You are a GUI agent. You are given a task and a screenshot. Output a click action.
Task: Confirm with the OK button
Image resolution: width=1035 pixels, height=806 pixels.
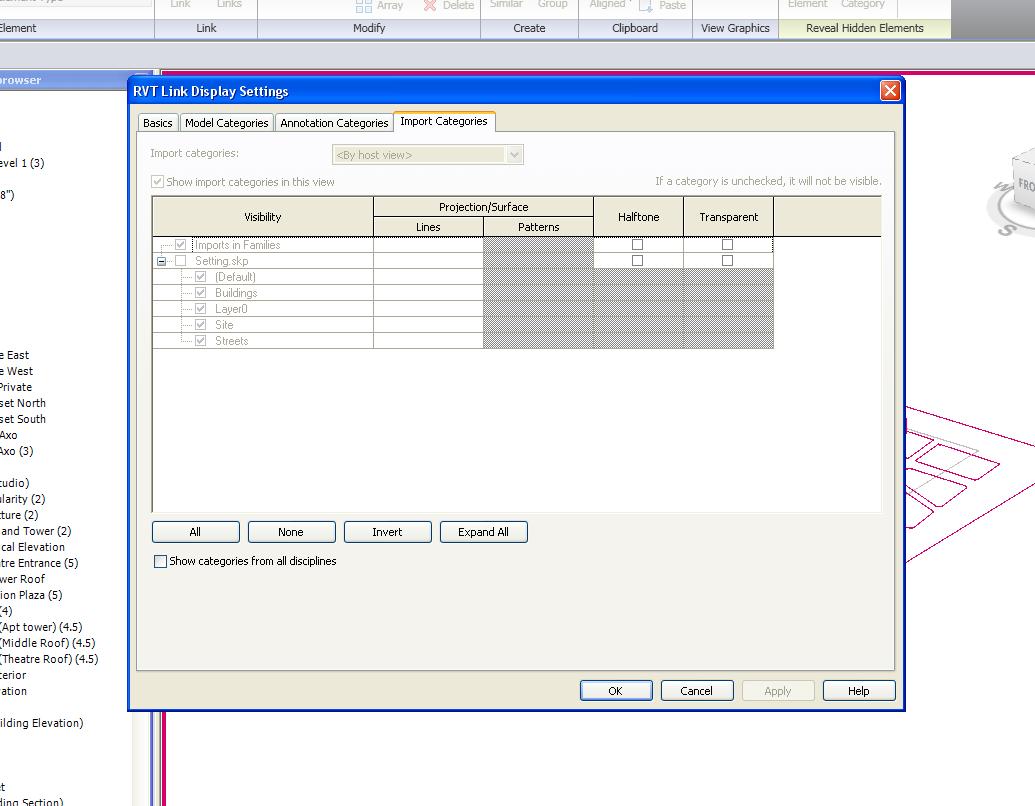pos(616,690)
